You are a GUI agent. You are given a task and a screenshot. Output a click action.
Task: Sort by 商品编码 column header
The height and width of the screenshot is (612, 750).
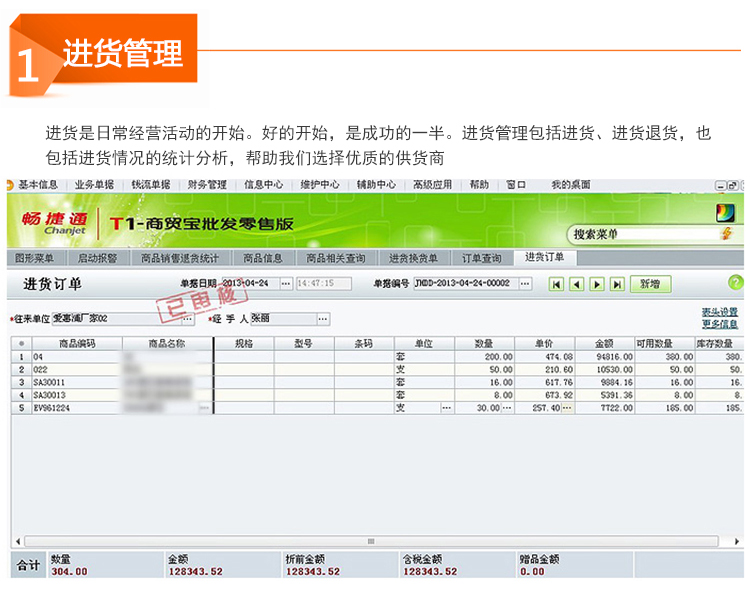click(77, 344)
